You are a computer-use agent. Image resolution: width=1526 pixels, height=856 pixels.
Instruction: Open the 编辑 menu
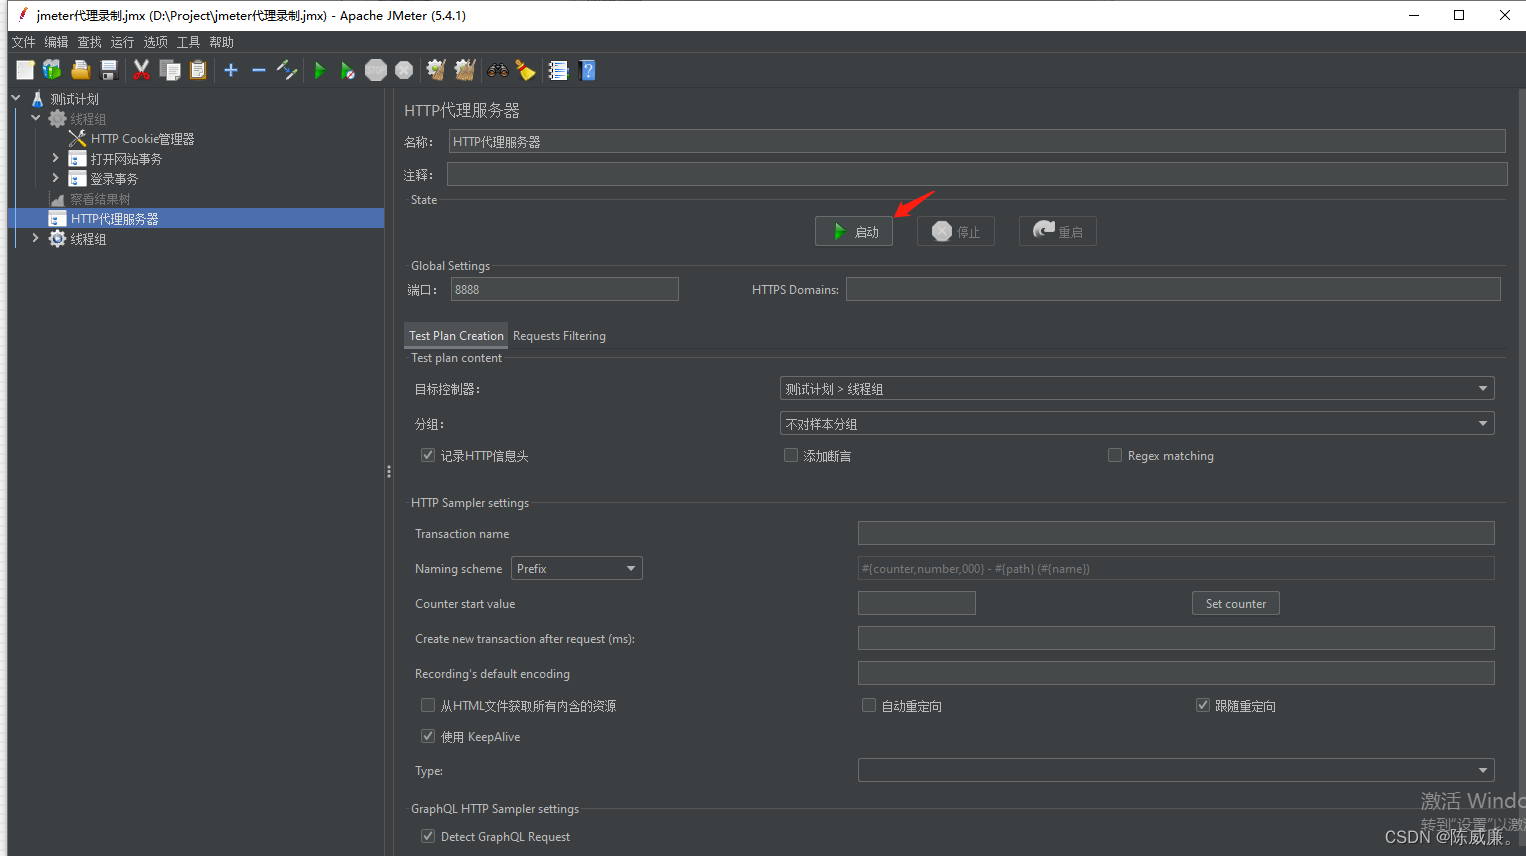pos(56,42)
